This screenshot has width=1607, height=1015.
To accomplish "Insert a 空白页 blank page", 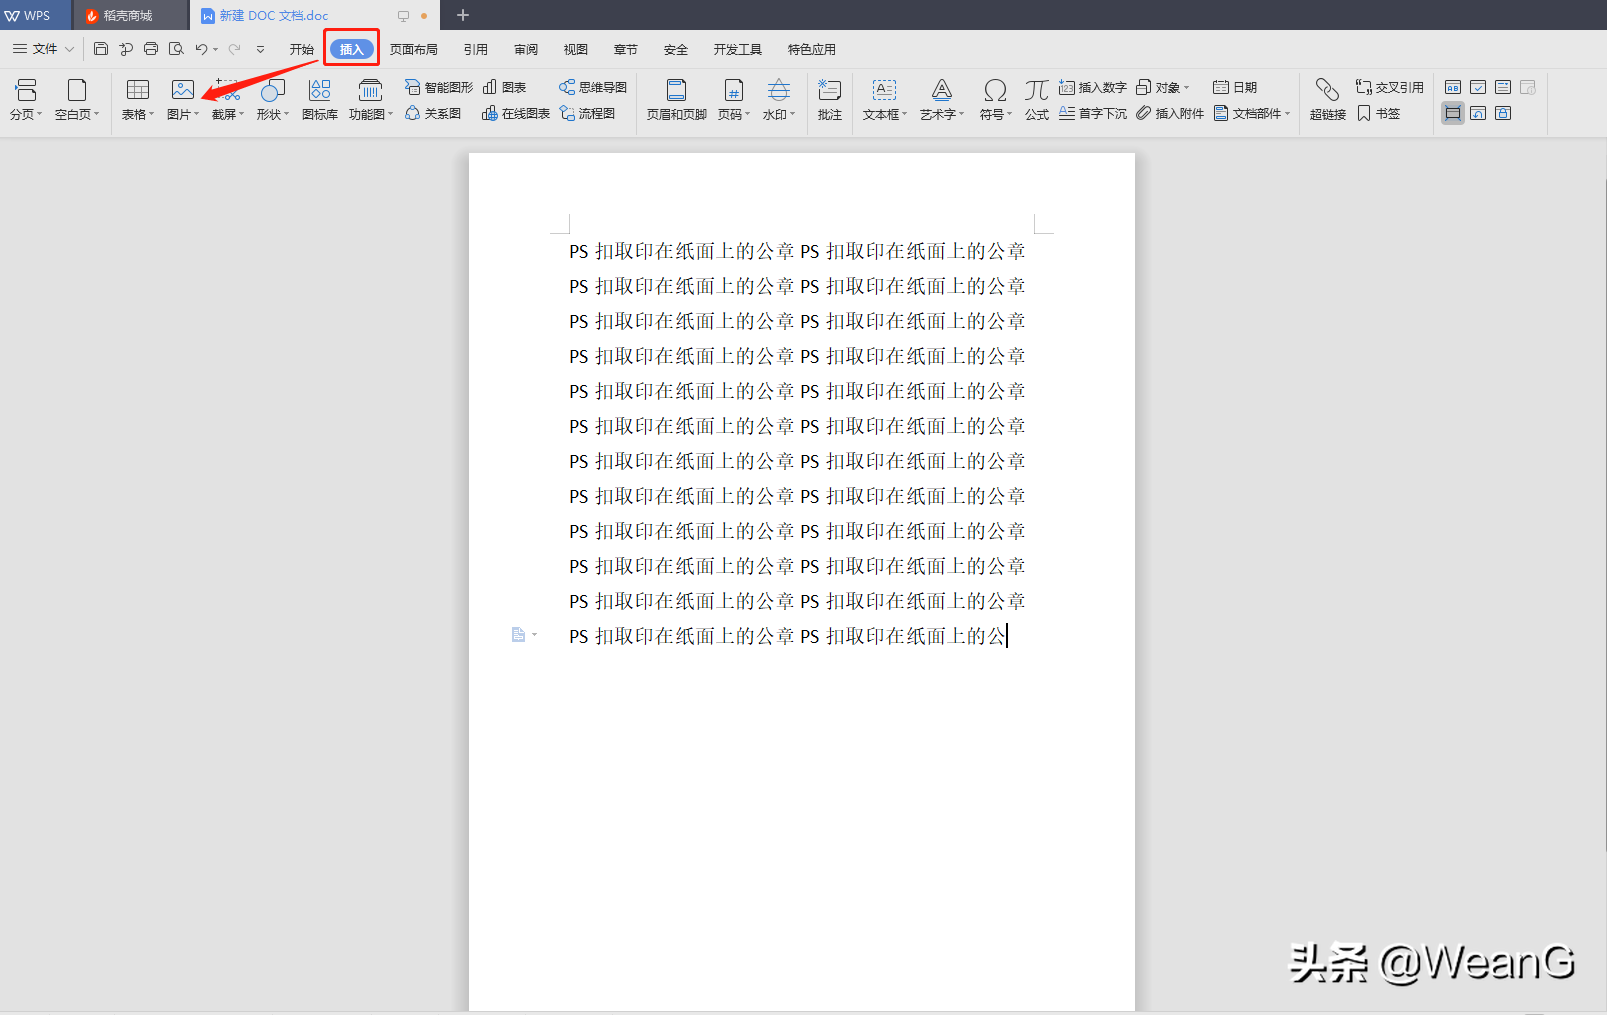I will [x=77, y=100].
